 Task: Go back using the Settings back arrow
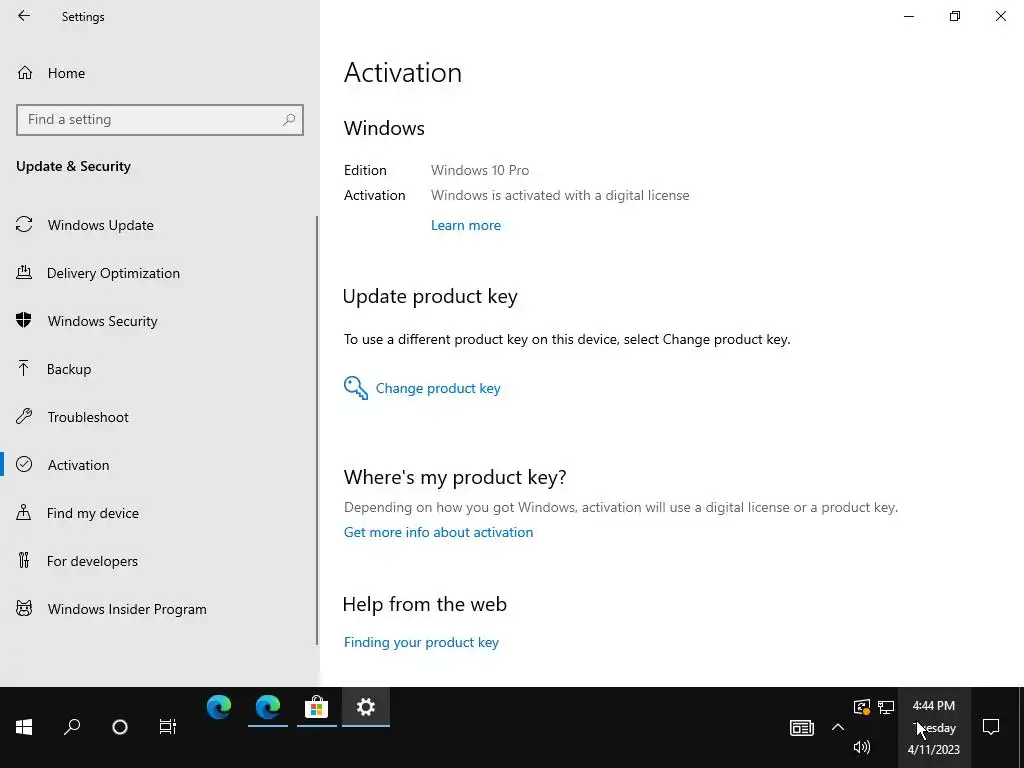coord(24,16)
